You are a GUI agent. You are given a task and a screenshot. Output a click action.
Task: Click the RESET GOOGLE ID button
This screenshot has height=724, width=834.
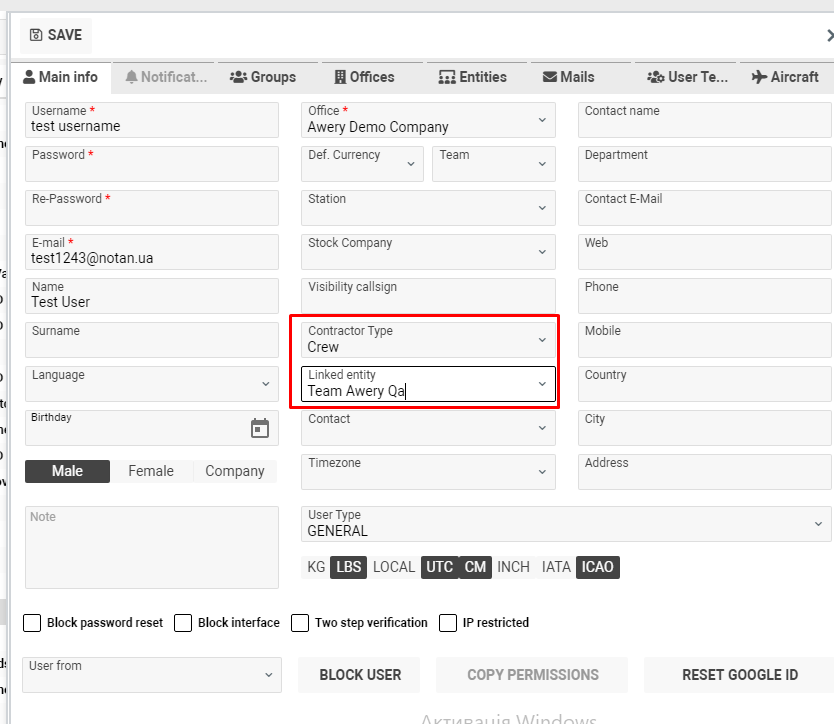point(739,675)
